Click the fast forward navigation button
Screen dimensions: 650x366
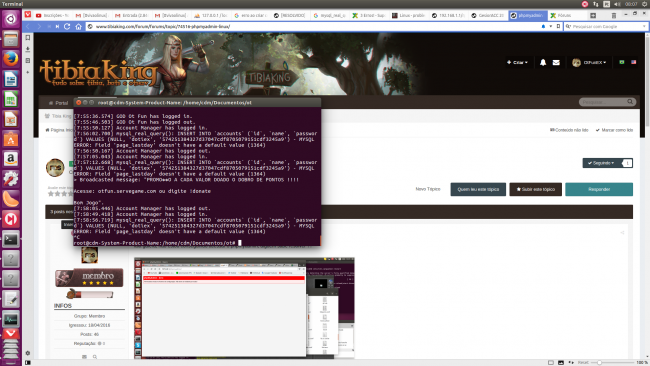tap(56, 27)
